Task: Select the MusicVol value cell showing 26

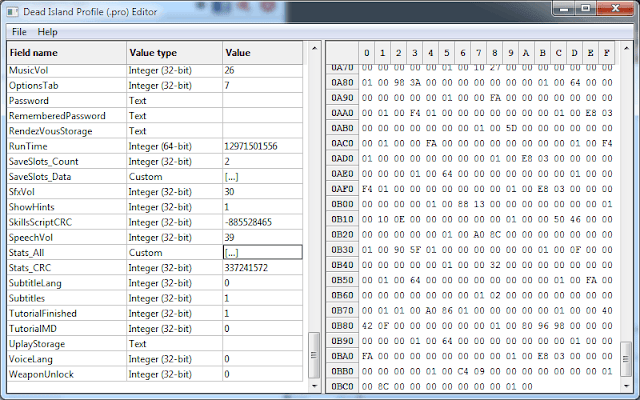Action: [261, 71]
